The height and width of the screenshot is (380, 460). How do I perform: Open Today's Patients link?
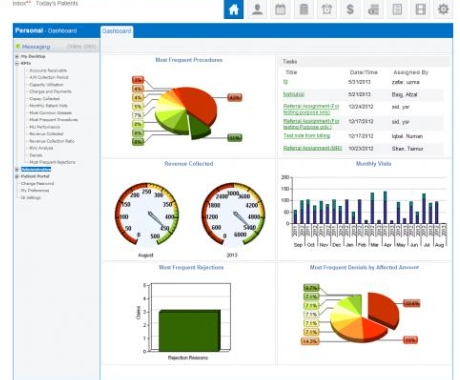coord(57,3)
